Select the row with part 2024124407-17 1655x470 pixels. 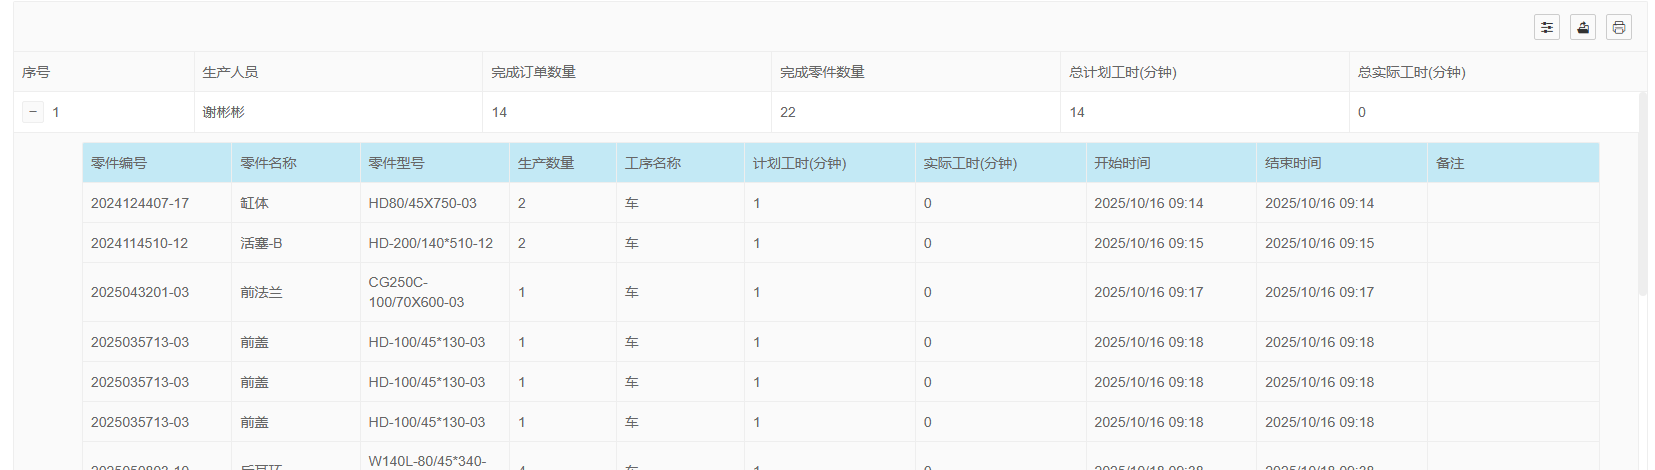tap(140, 203)
